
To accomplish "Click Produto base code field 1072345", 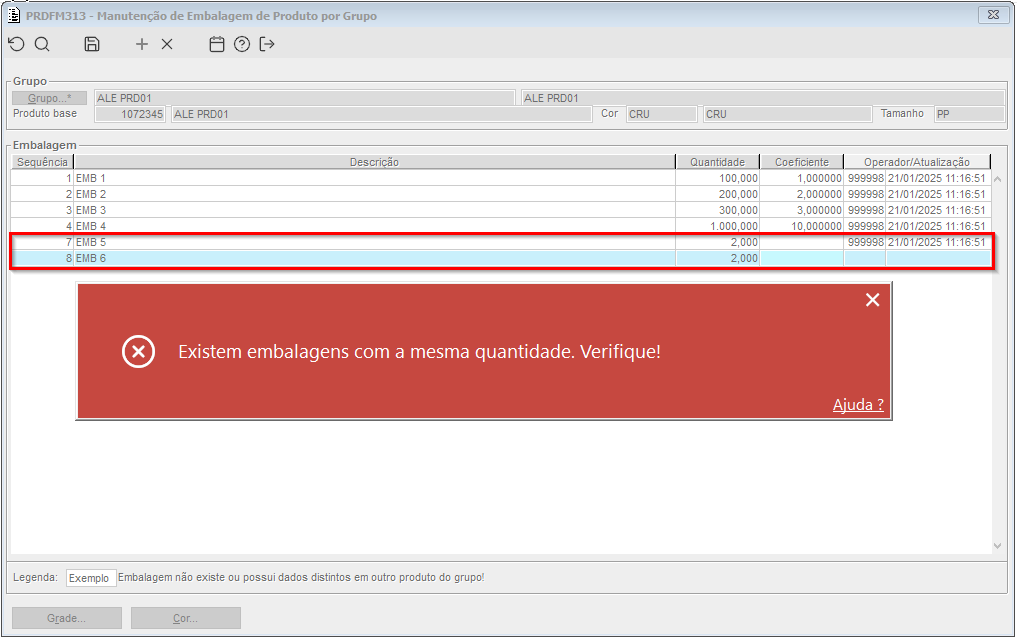I will (x=130, y=114).
